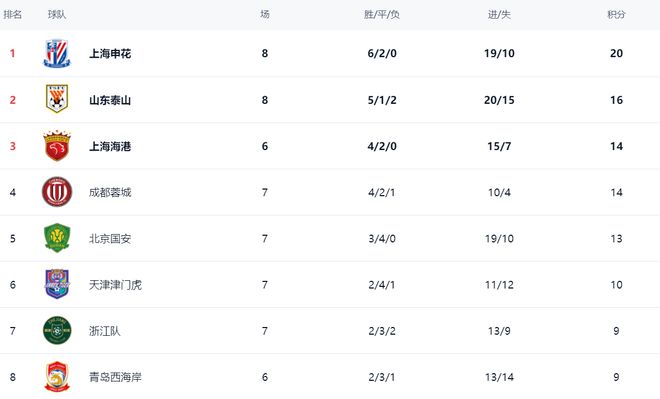Click the 积分 points column header
Viewport: 660px width, 399px height.
pos(616,15)
